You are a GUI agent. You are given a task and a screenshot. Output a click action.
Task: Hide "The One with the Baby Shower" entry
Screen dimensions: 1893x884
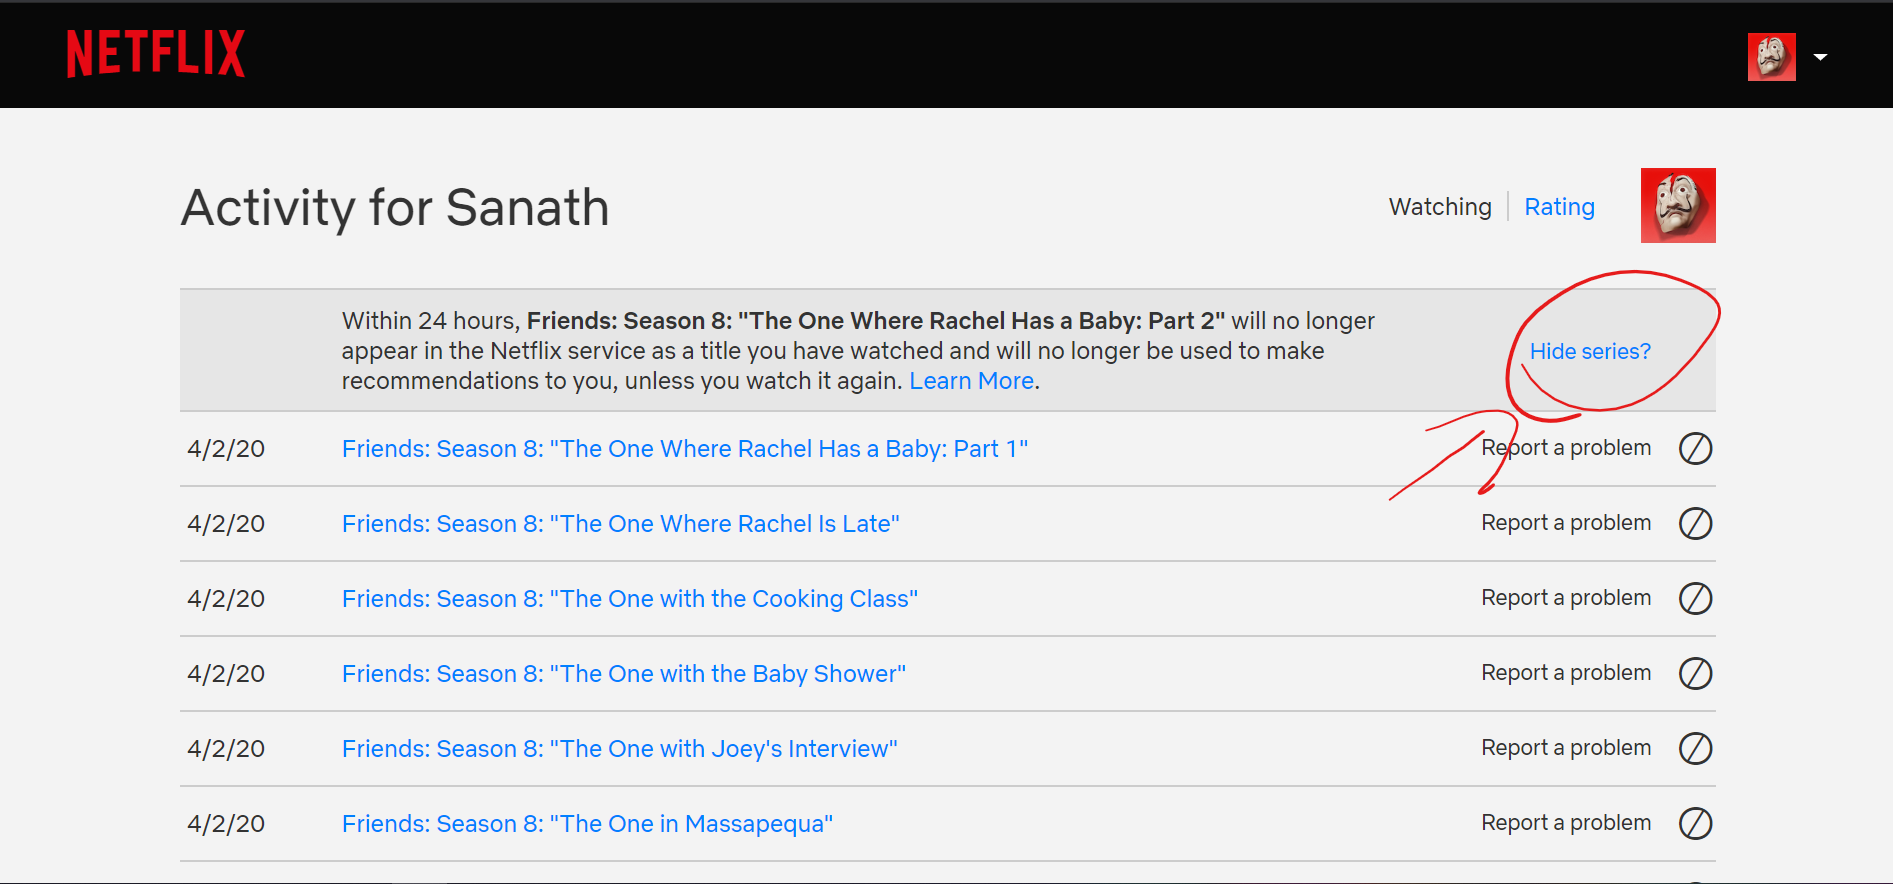point(1695,674)
